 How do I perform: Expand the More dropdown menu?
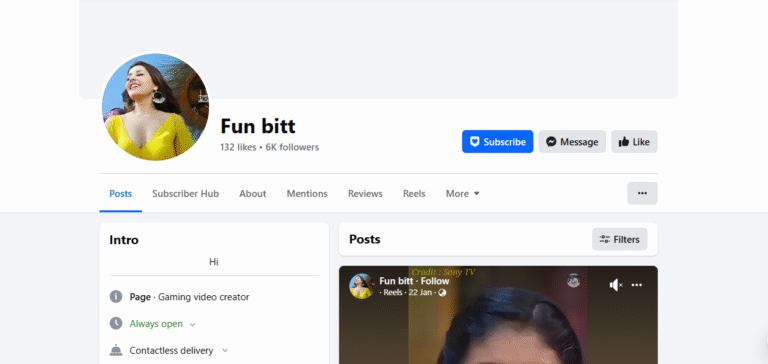click(462, 194)
